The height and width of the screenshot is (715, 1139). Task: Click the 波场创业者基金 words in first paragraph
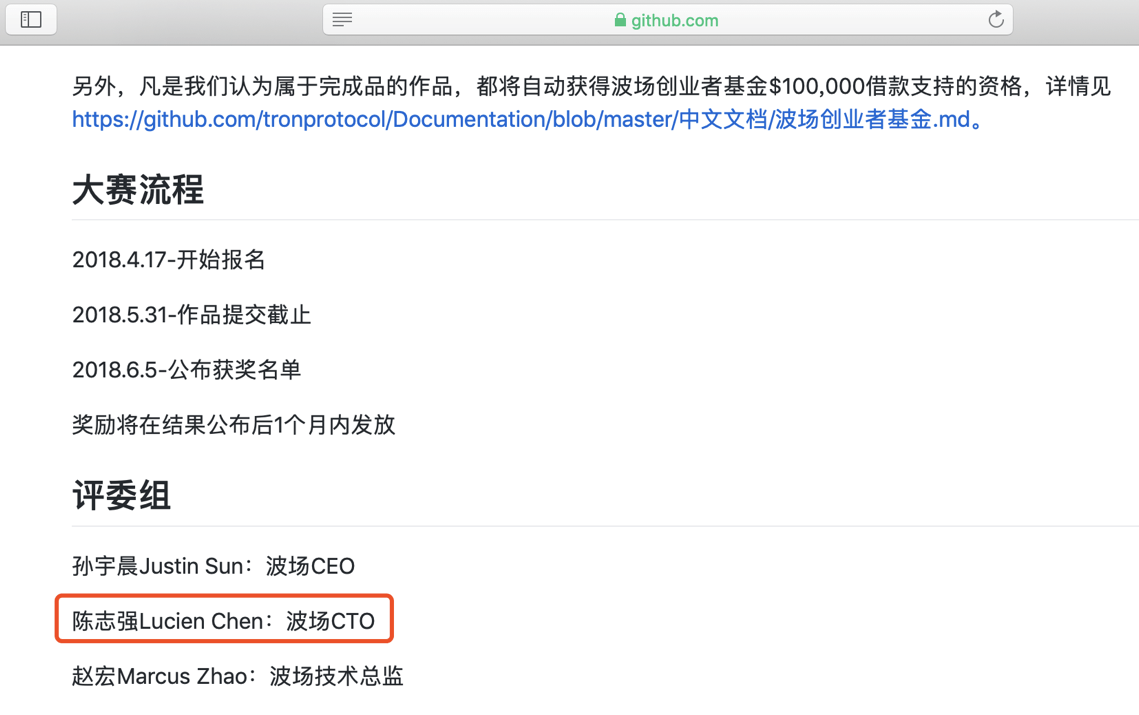[x=689, y=86]
